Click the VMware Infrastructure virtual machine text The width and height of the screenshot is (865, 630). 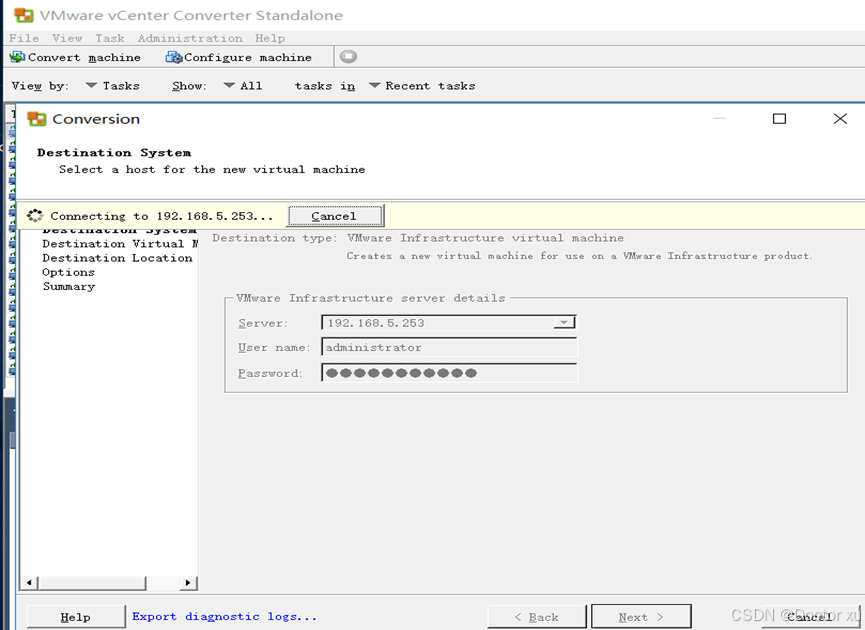point(485,238)
